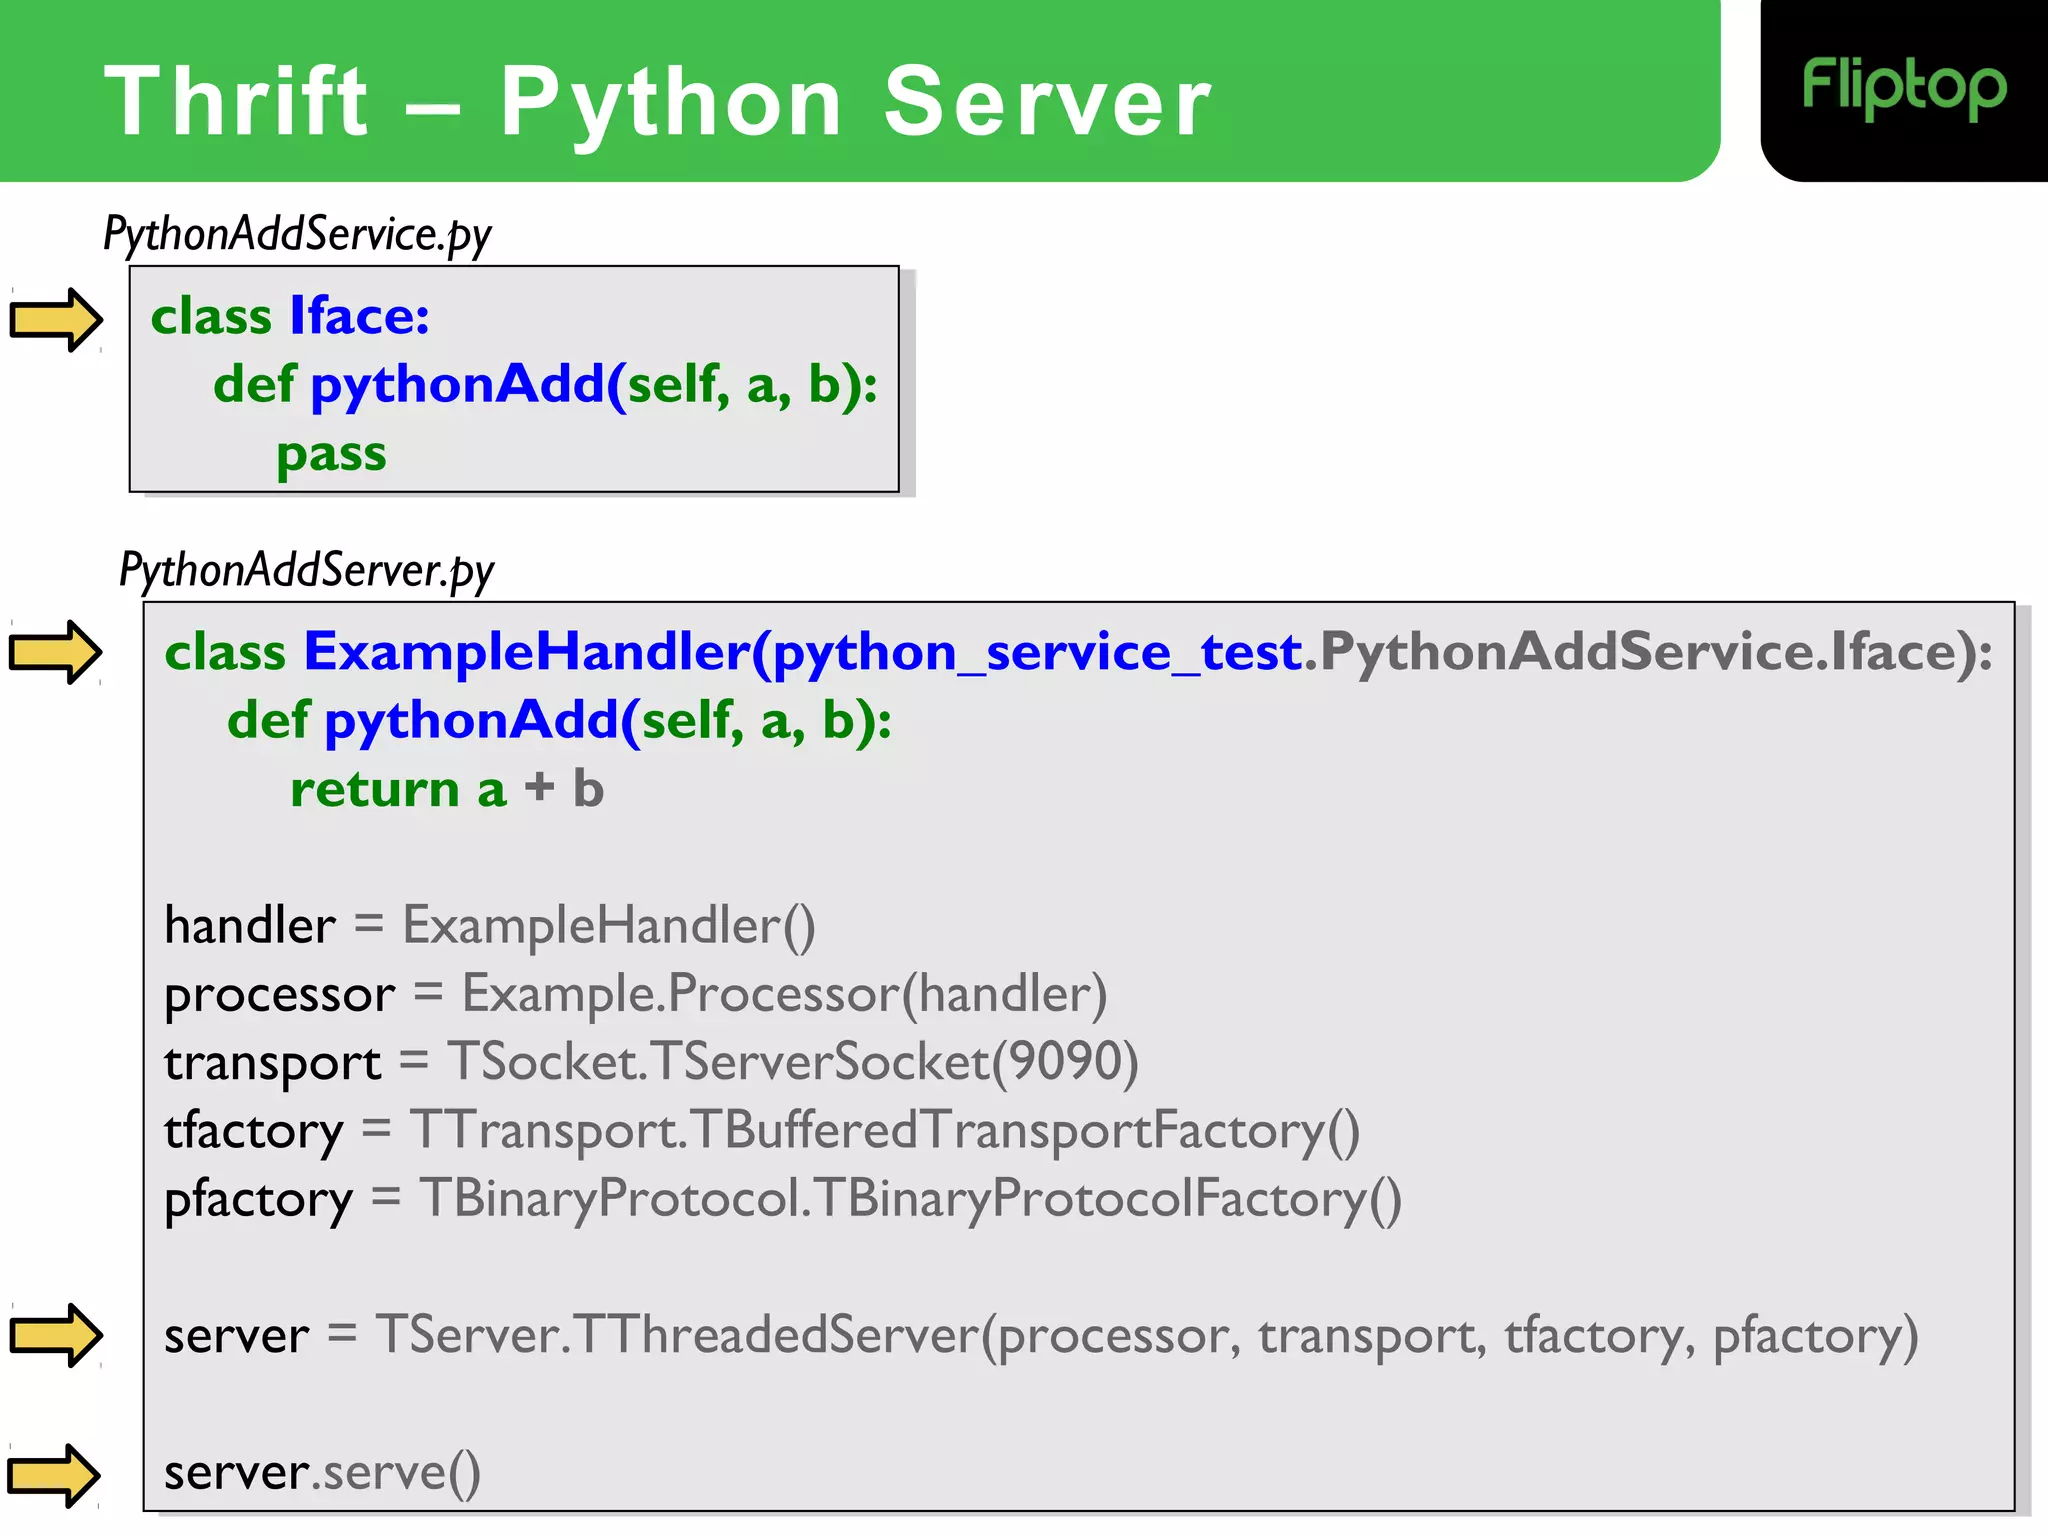
Task: Click 'def pythonAdd(self, a, b):' in the Iface box
Action: tap(545, 385)
